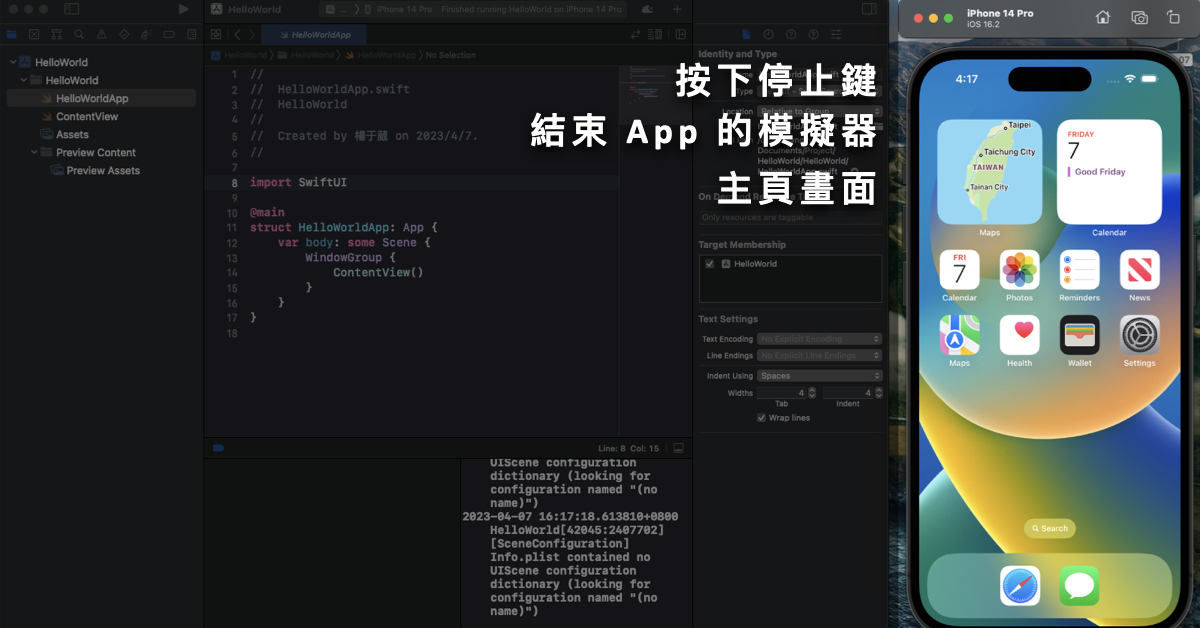Viewport: 1200px width, 628px height.
Task: Open the Health app in Simulator
Action: coord(1020,335)
